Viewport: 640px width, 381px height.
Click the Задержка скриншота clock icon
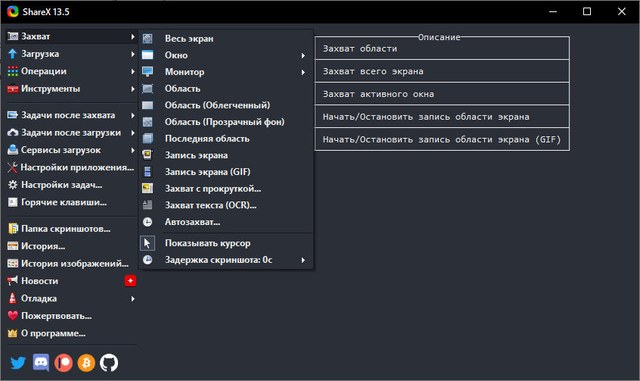147,260
